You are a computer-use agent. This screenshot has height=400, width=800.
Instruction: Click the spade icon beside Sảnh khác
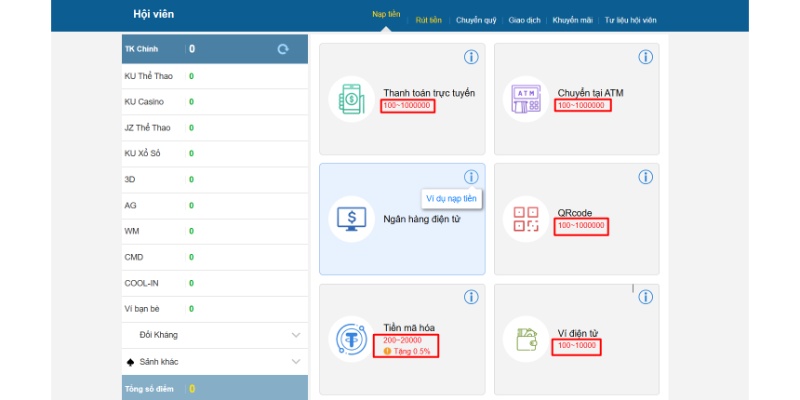(x=130, y=362)
